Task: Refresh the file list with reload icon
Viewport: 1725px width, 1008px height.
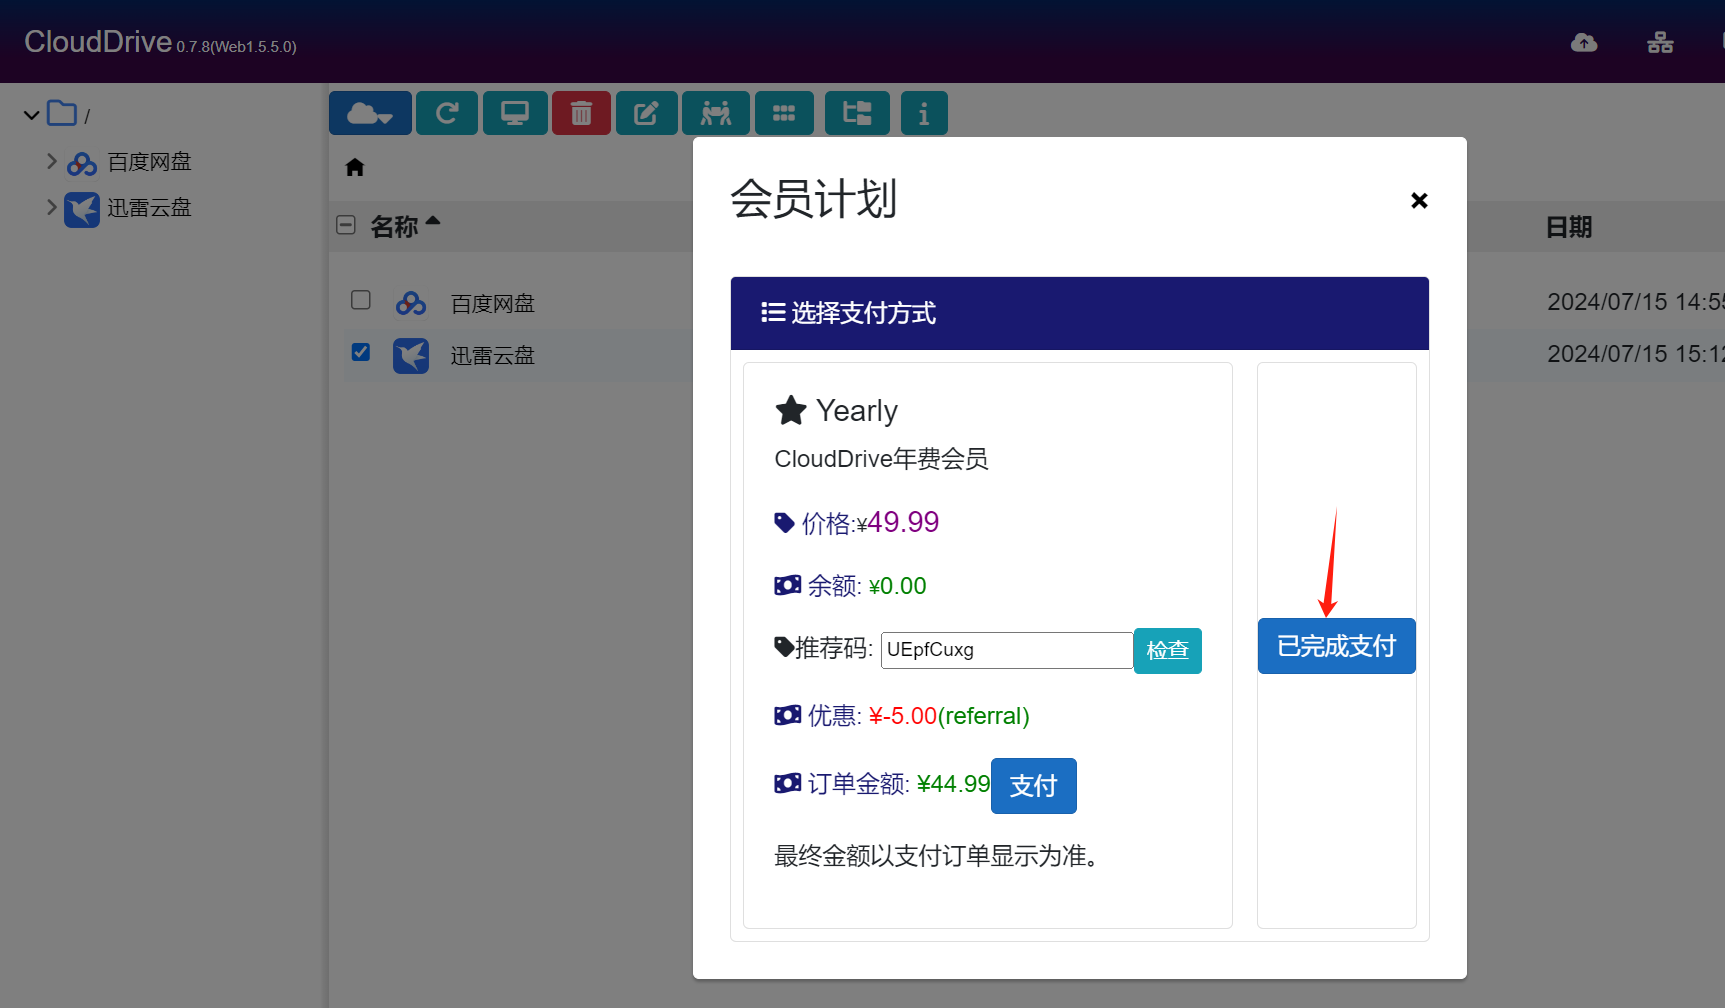Action: pos(447,113)
